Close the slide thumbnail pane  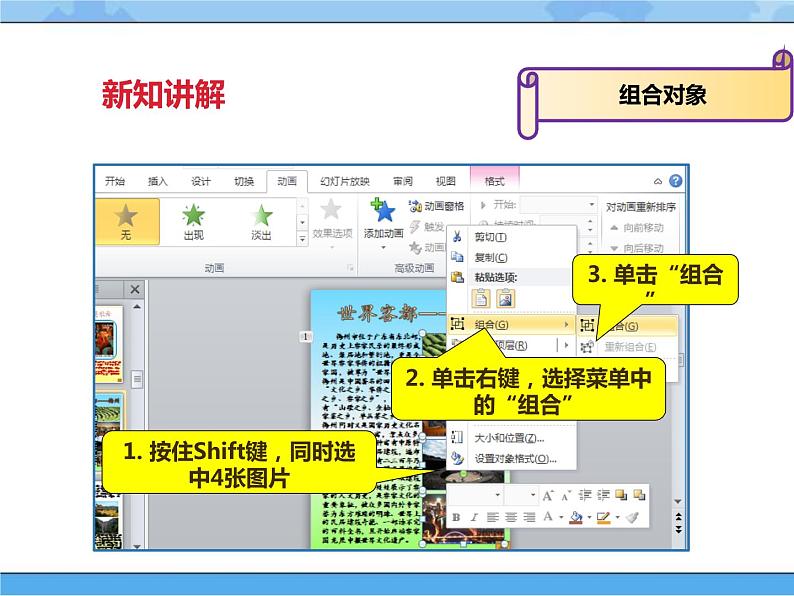click(135, 289)
